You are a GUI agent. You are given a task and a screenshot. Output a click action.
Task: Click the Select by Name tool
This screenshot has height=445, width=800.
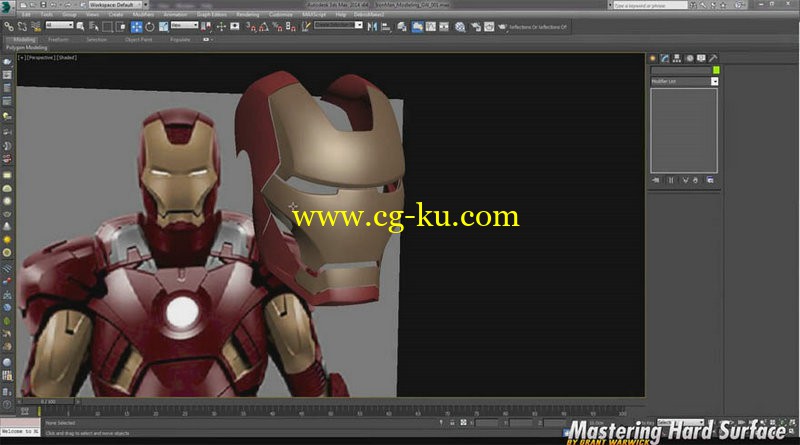pos(94,27)
